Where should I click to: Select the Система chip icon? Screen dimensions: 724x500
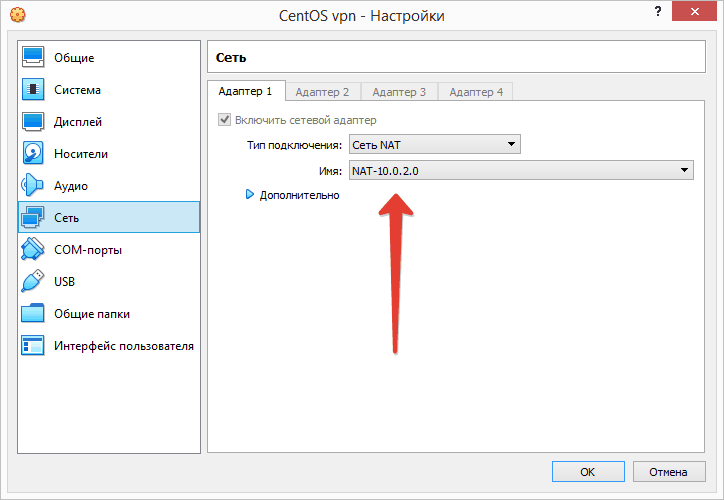pos(34,90)
